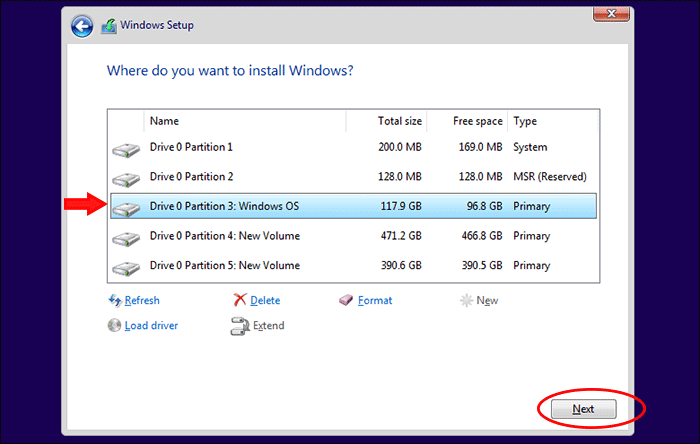Sort by the Type column header
The image size is (700, 444).
548,121
